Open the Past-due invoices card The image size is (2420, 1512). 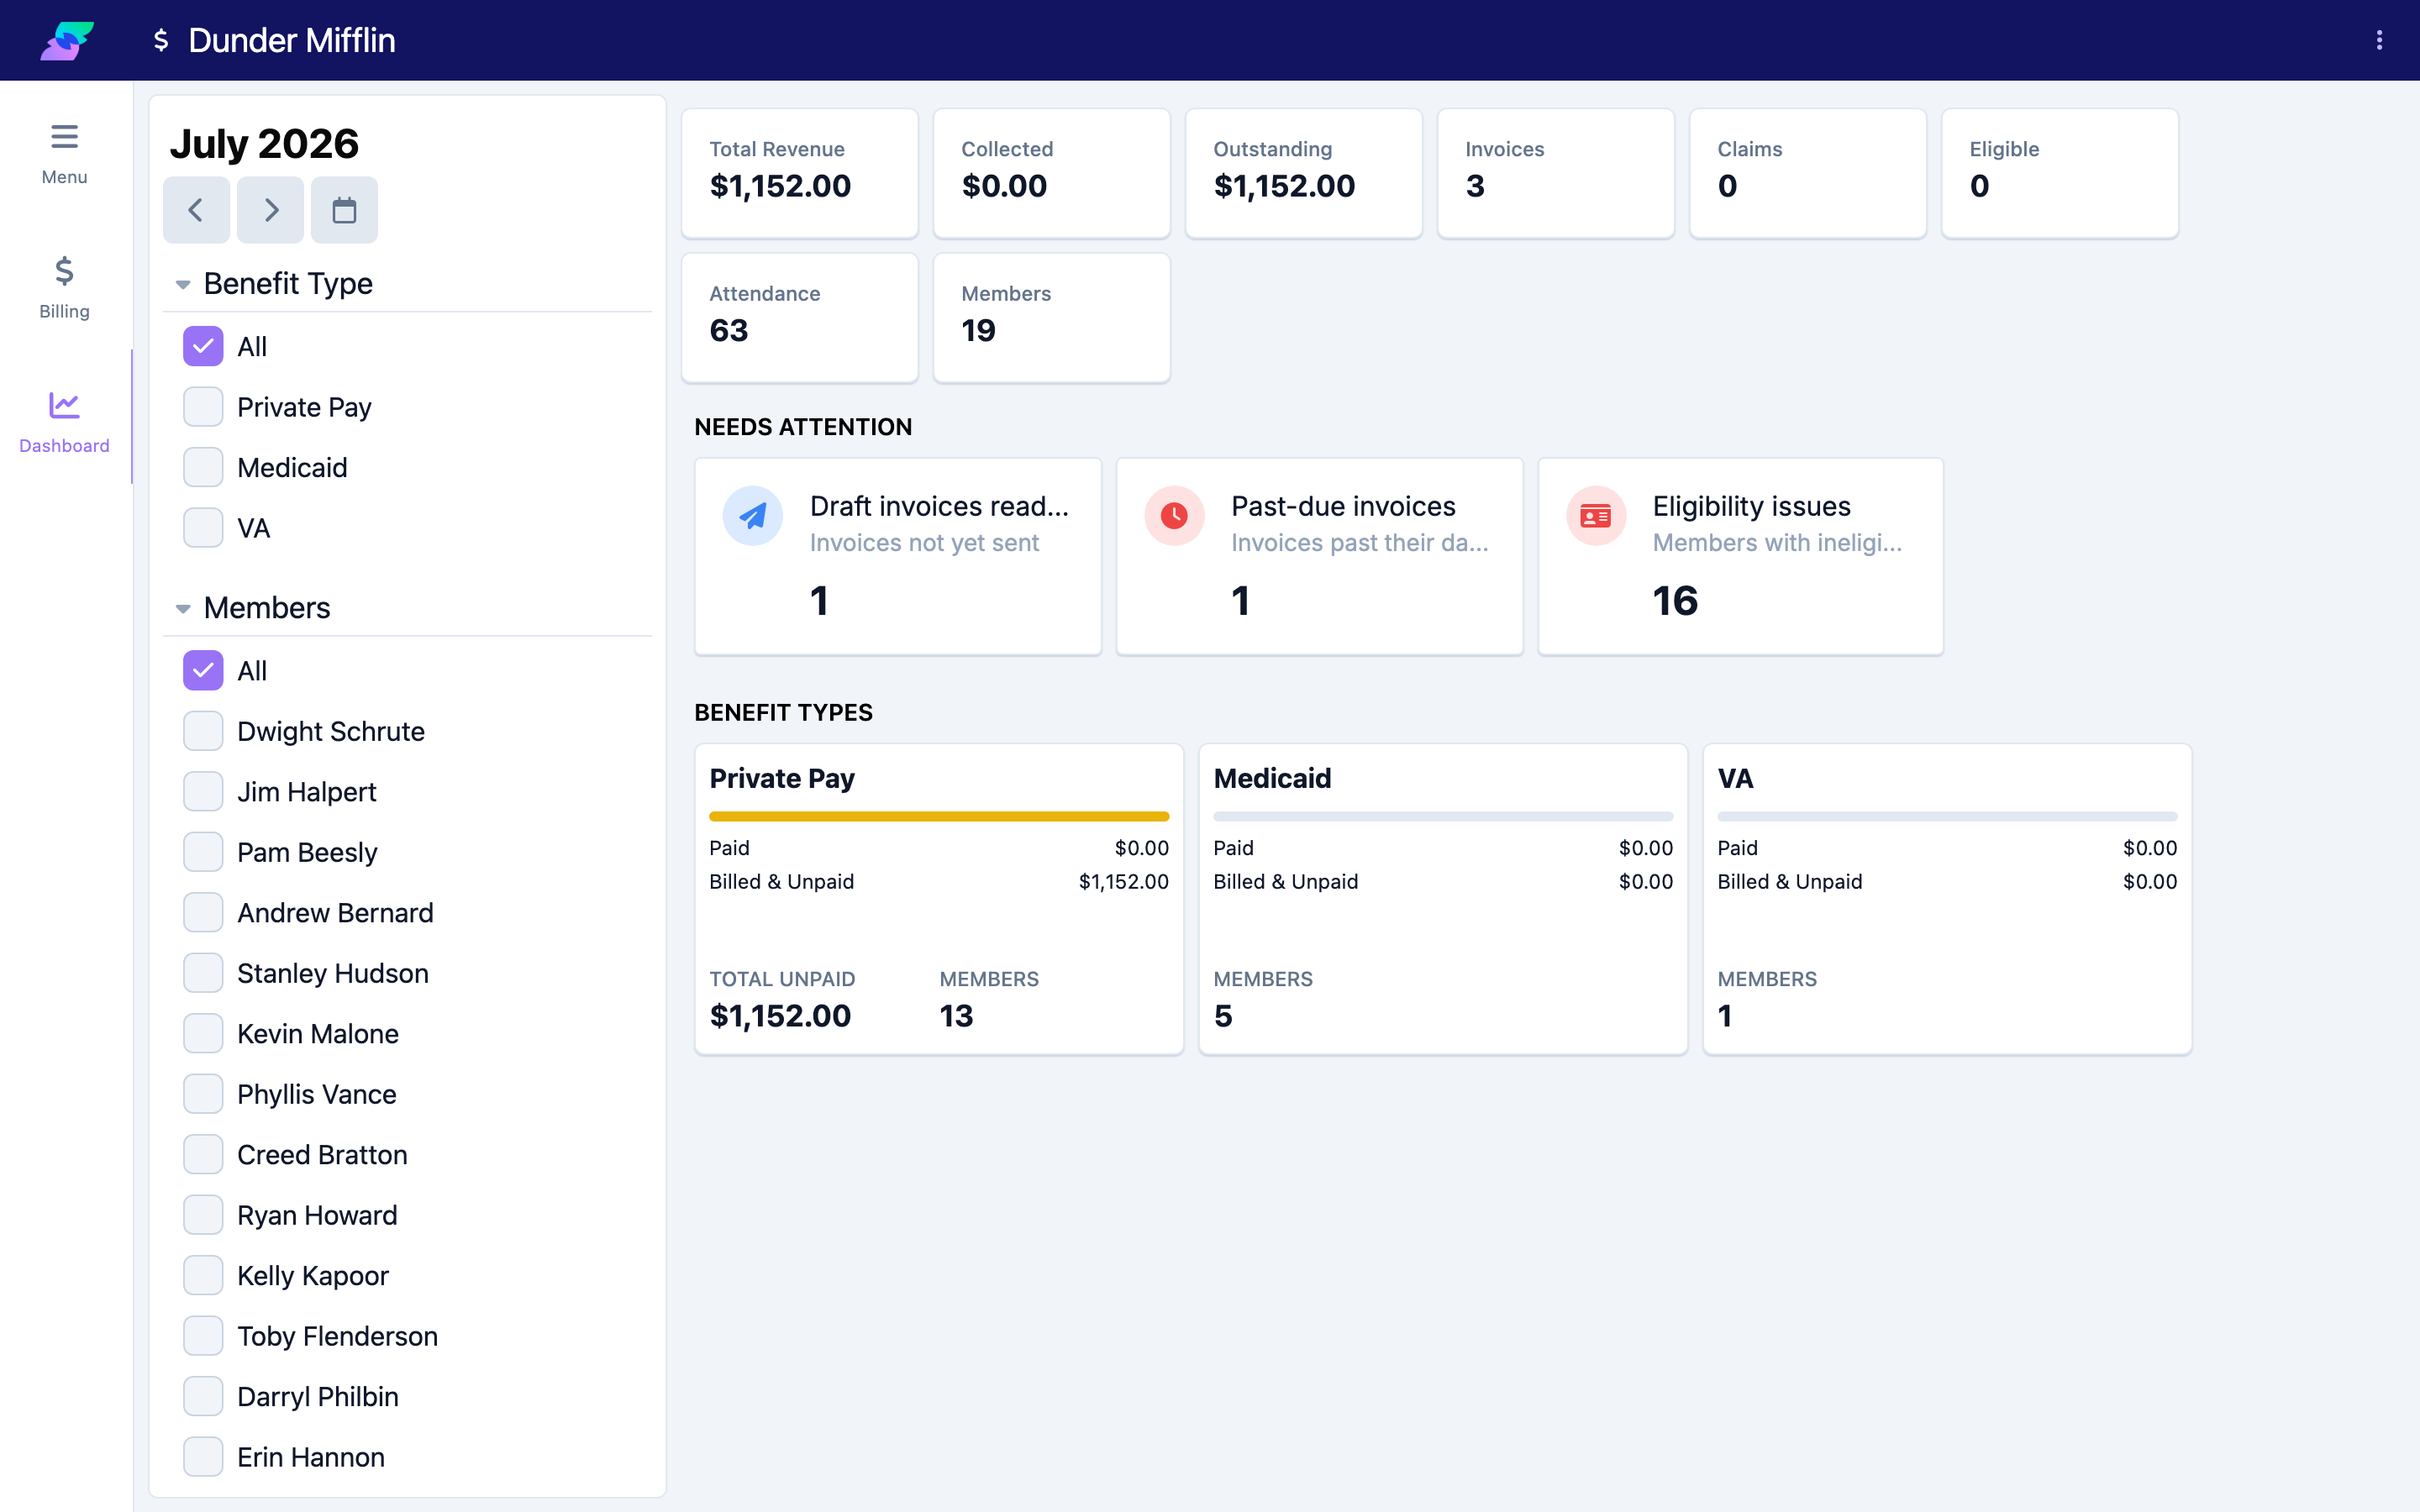click(1320, 557)
